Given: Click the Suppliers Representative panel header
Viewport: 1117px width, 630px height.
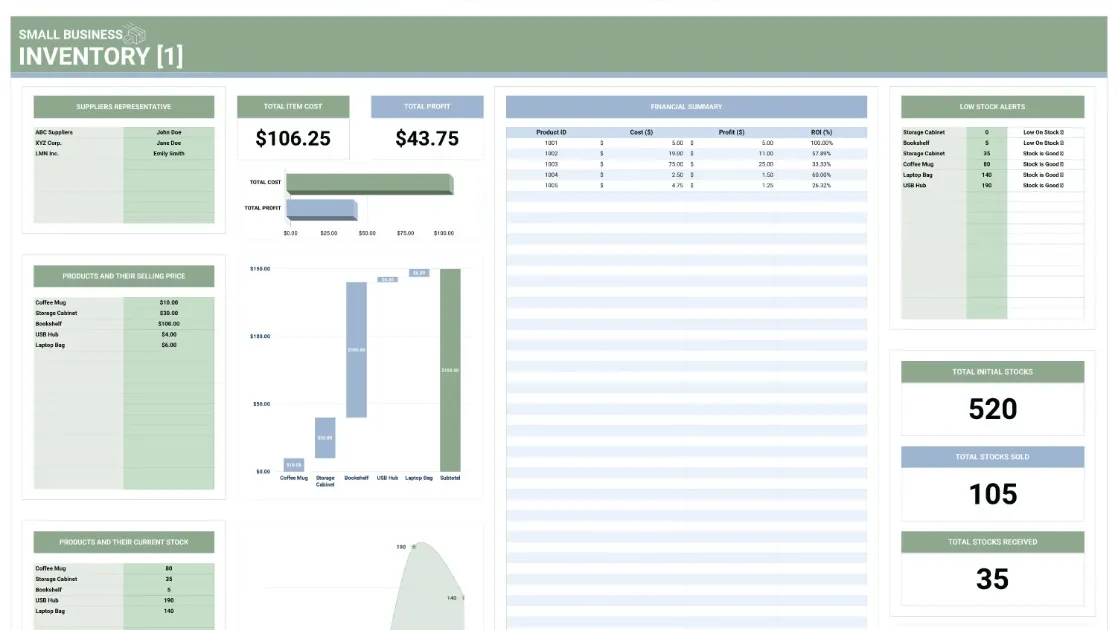Looking at the screenshot, I should (123, 107).
